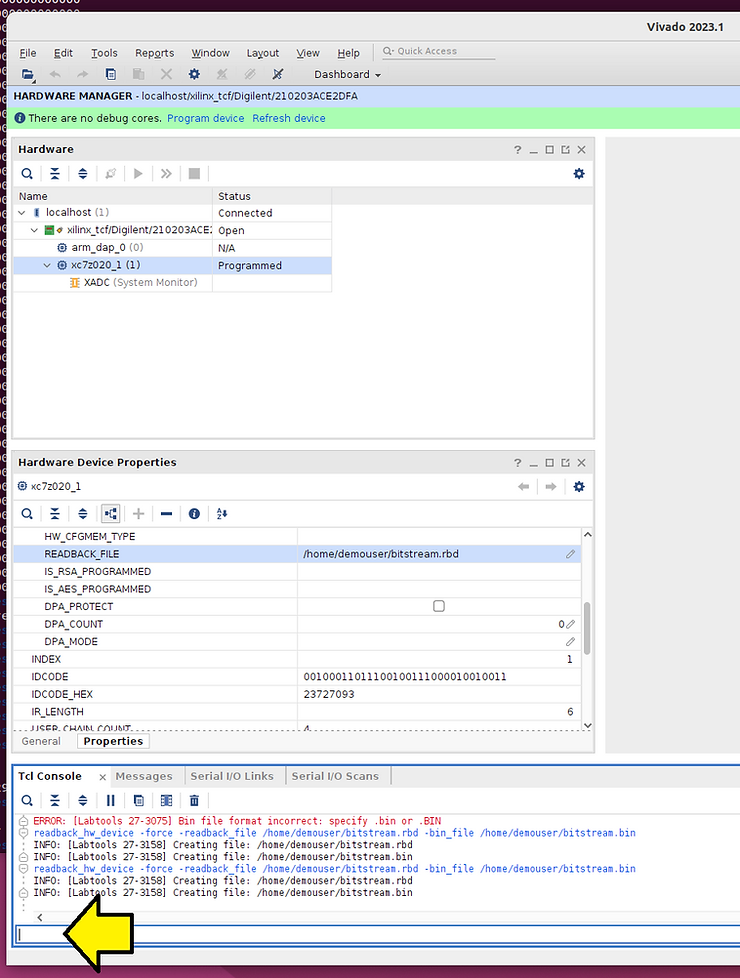The image size is (740, 978).
Task: Open the Tools menu
Action: (104, 53)
